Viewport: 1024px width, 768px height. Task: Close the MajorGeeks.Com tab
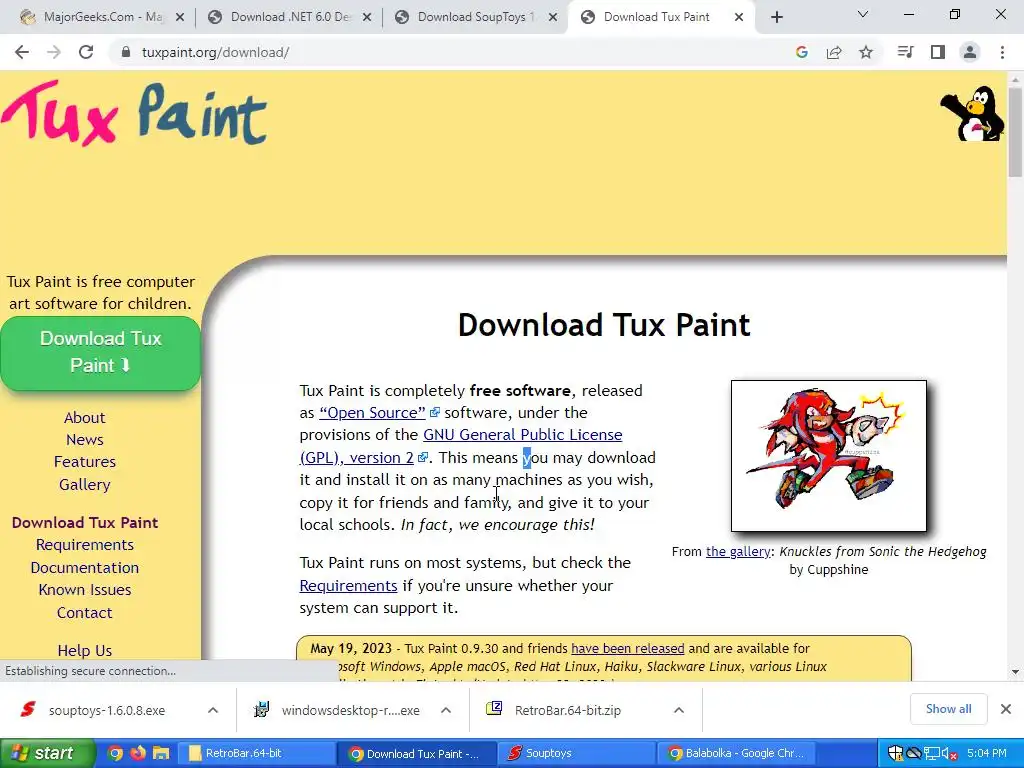[x=180, y=18]
